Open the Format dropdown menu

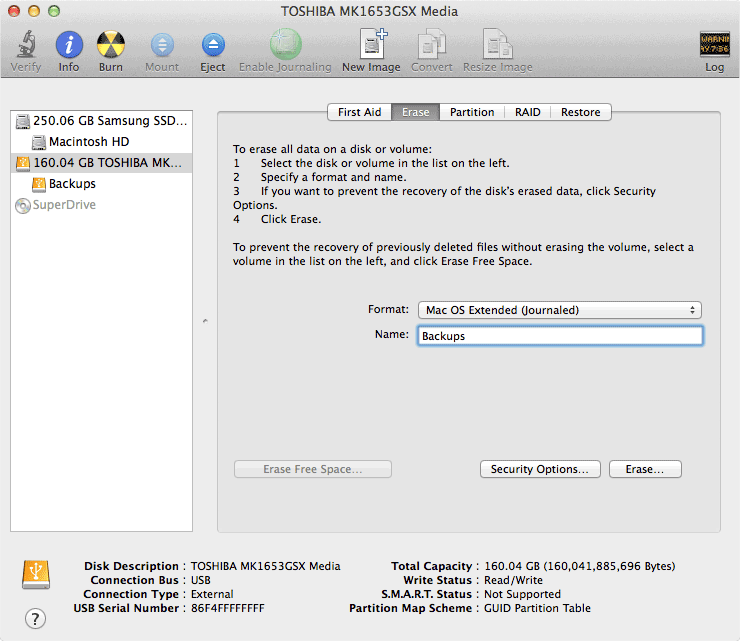[x=559, y=310]
